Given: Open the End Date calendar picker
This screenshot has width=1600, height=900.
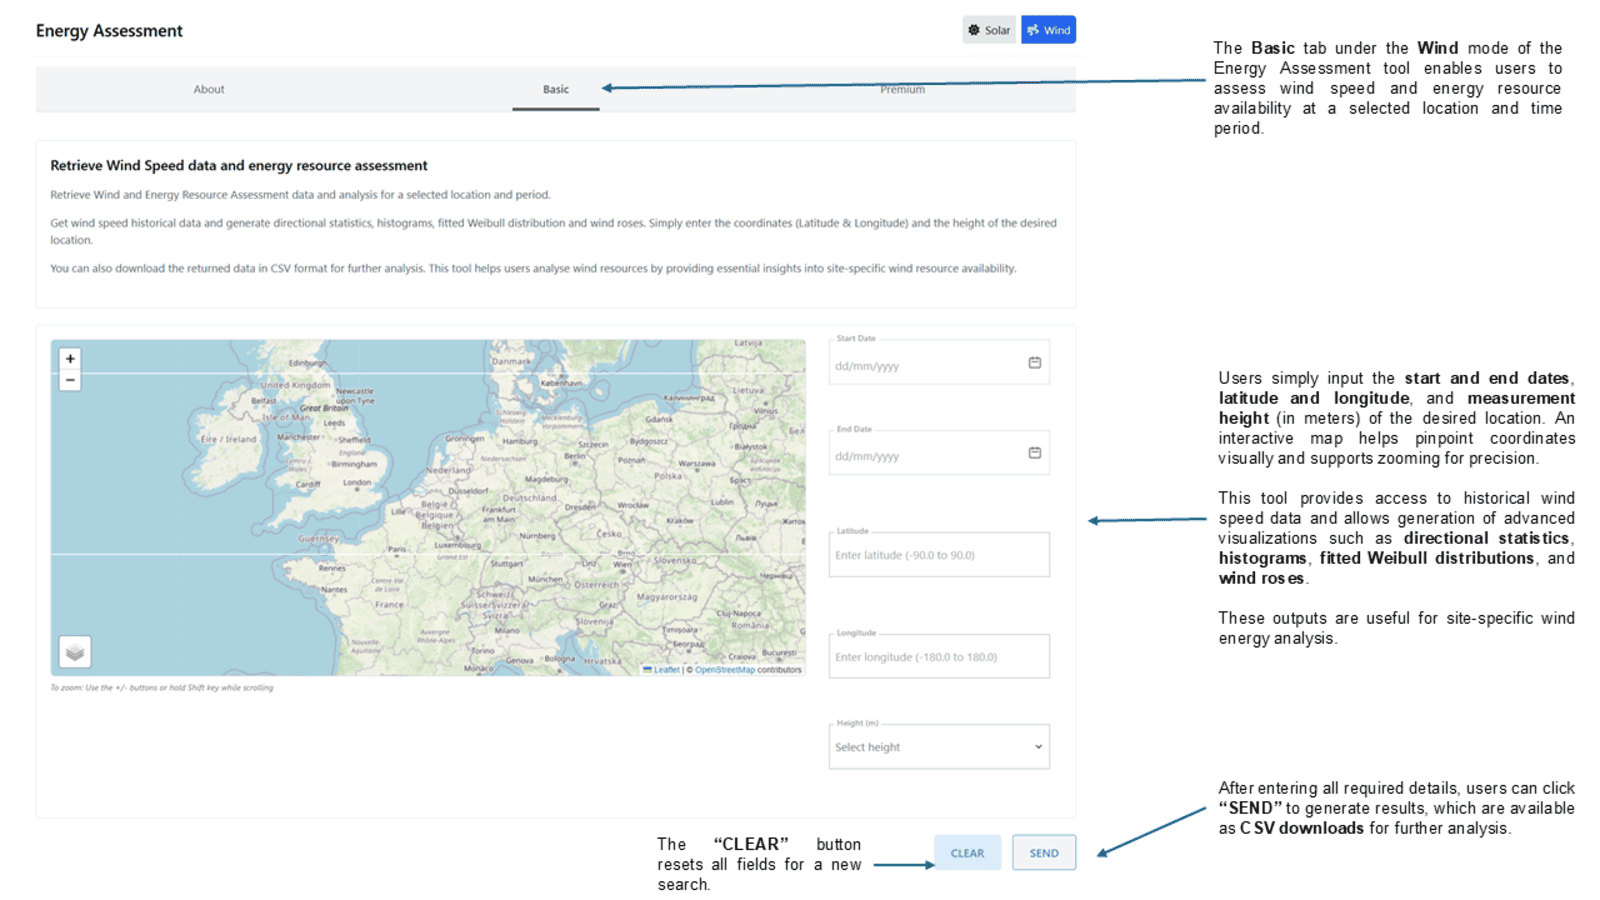Looking at the screenshot, I should click(x=1035, y=453).
